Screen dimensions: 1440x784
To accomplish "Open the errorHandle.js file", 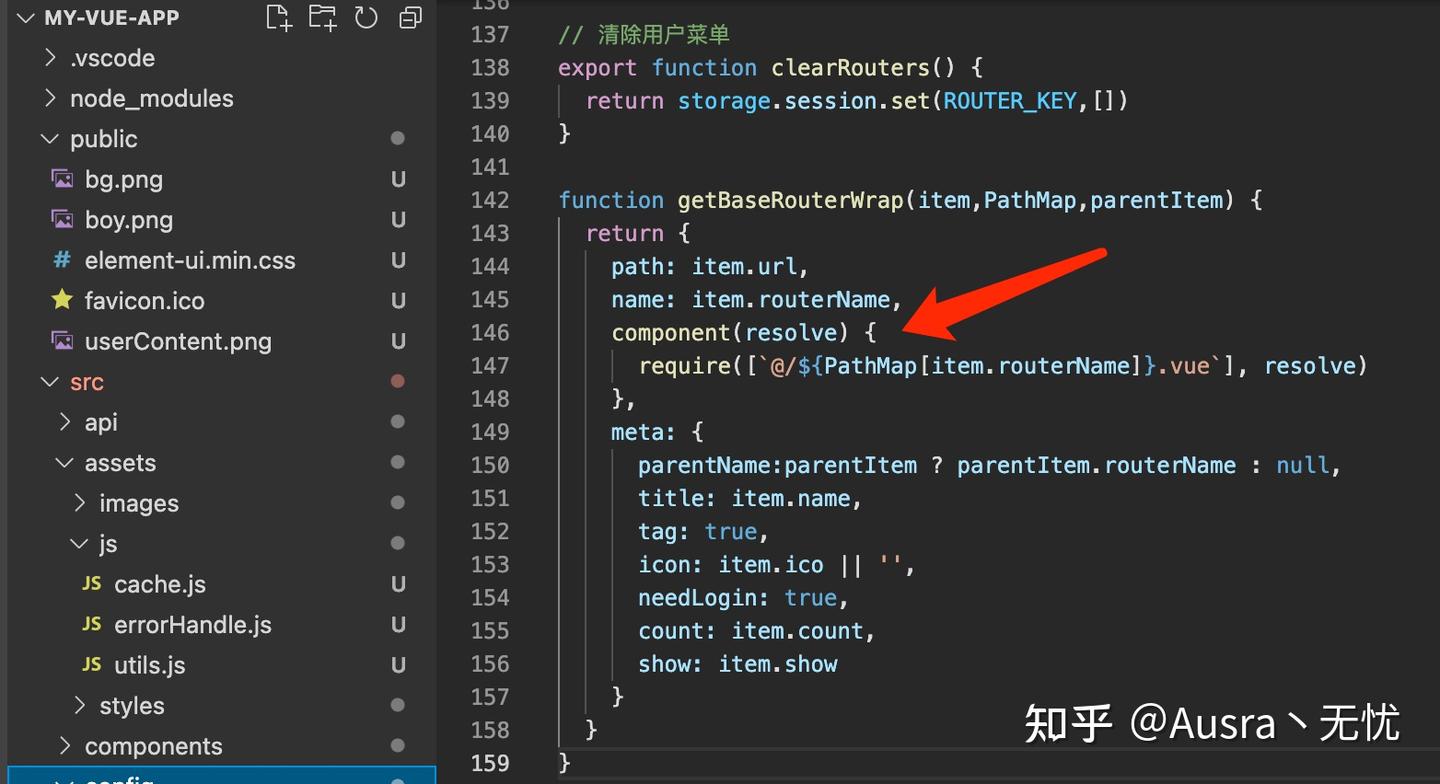I will (193, 624).
